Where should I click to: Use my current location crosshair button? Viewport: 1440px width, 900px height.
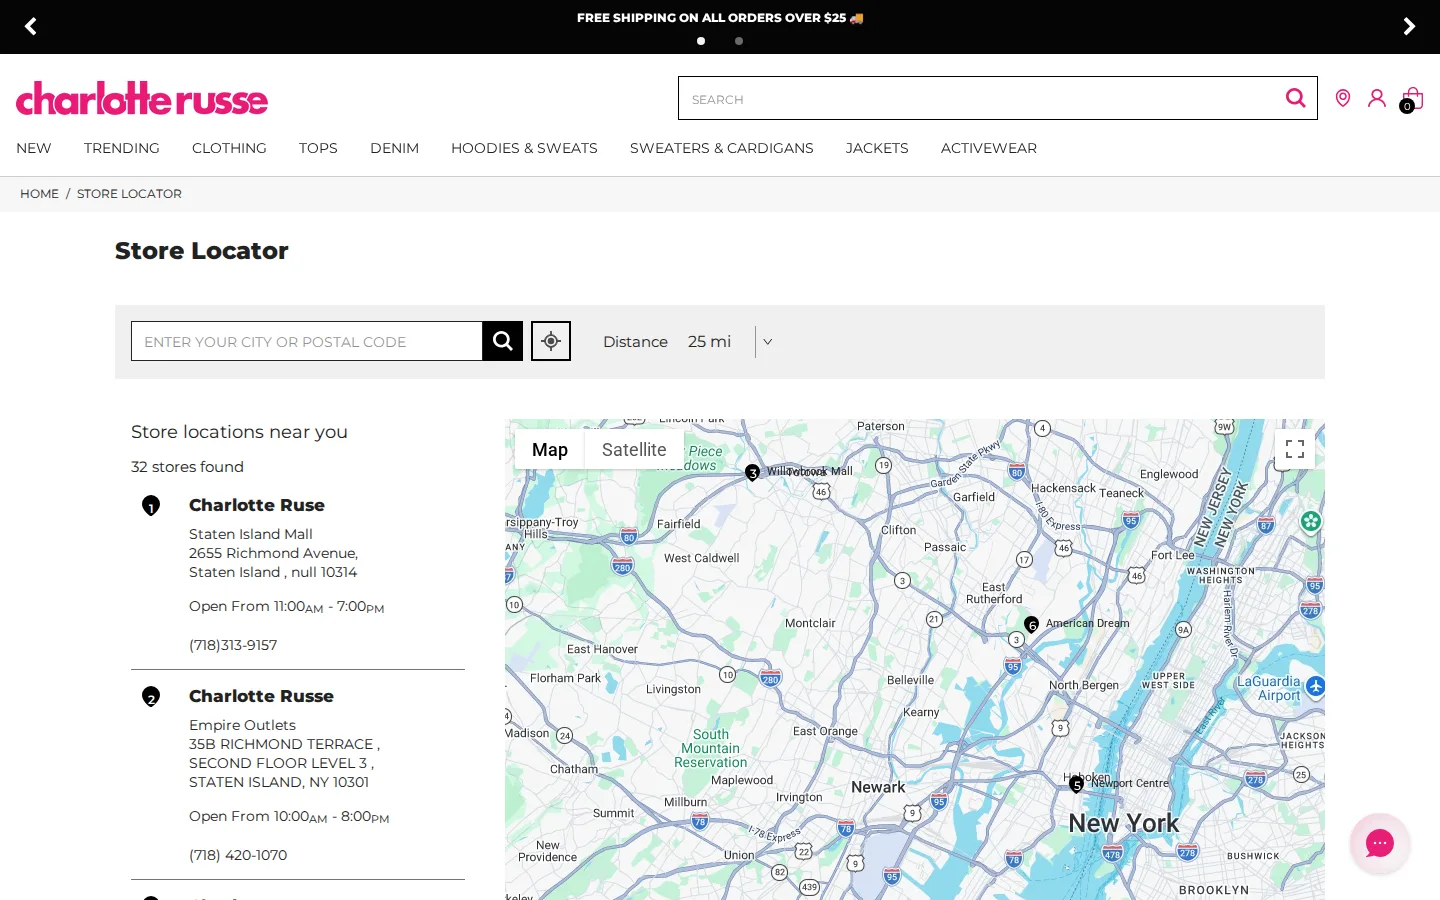point(551,341)
